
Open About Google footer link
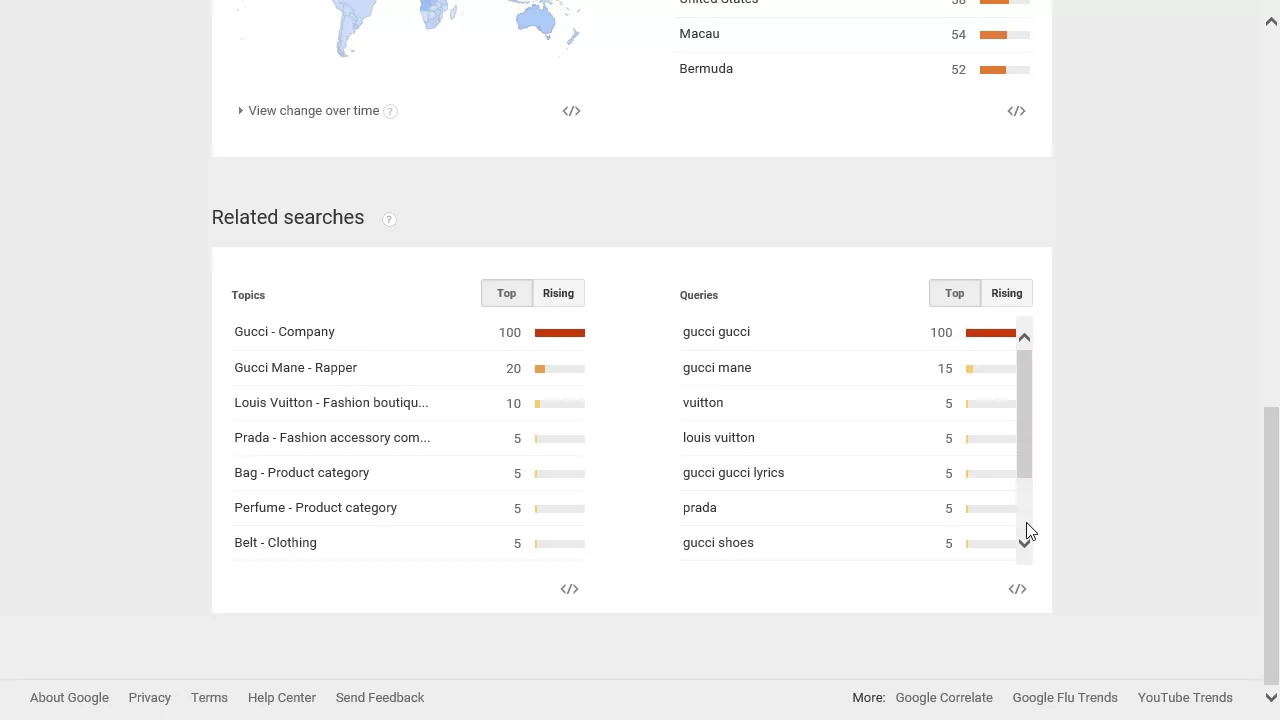(x=69, y=698)
